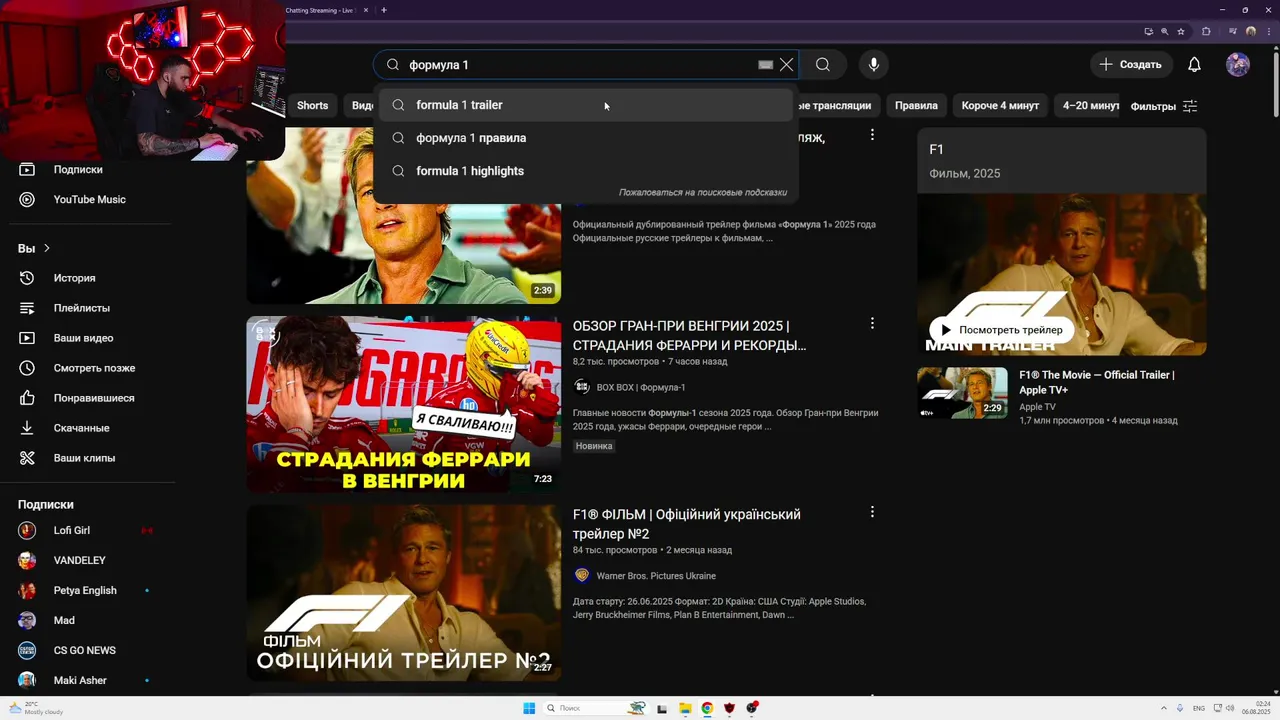Image resolution: width=1280 pixels, height=720 pixels.
Task: Select the Shorts filter chip
Action: point(312,106)
